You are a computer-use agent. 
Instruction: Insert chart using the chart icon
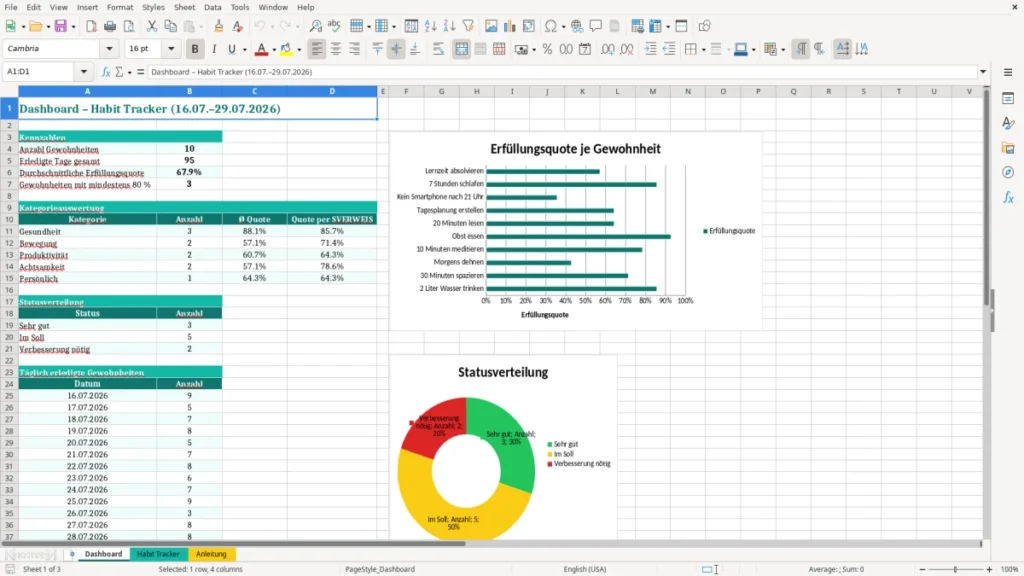click(510, 26)
